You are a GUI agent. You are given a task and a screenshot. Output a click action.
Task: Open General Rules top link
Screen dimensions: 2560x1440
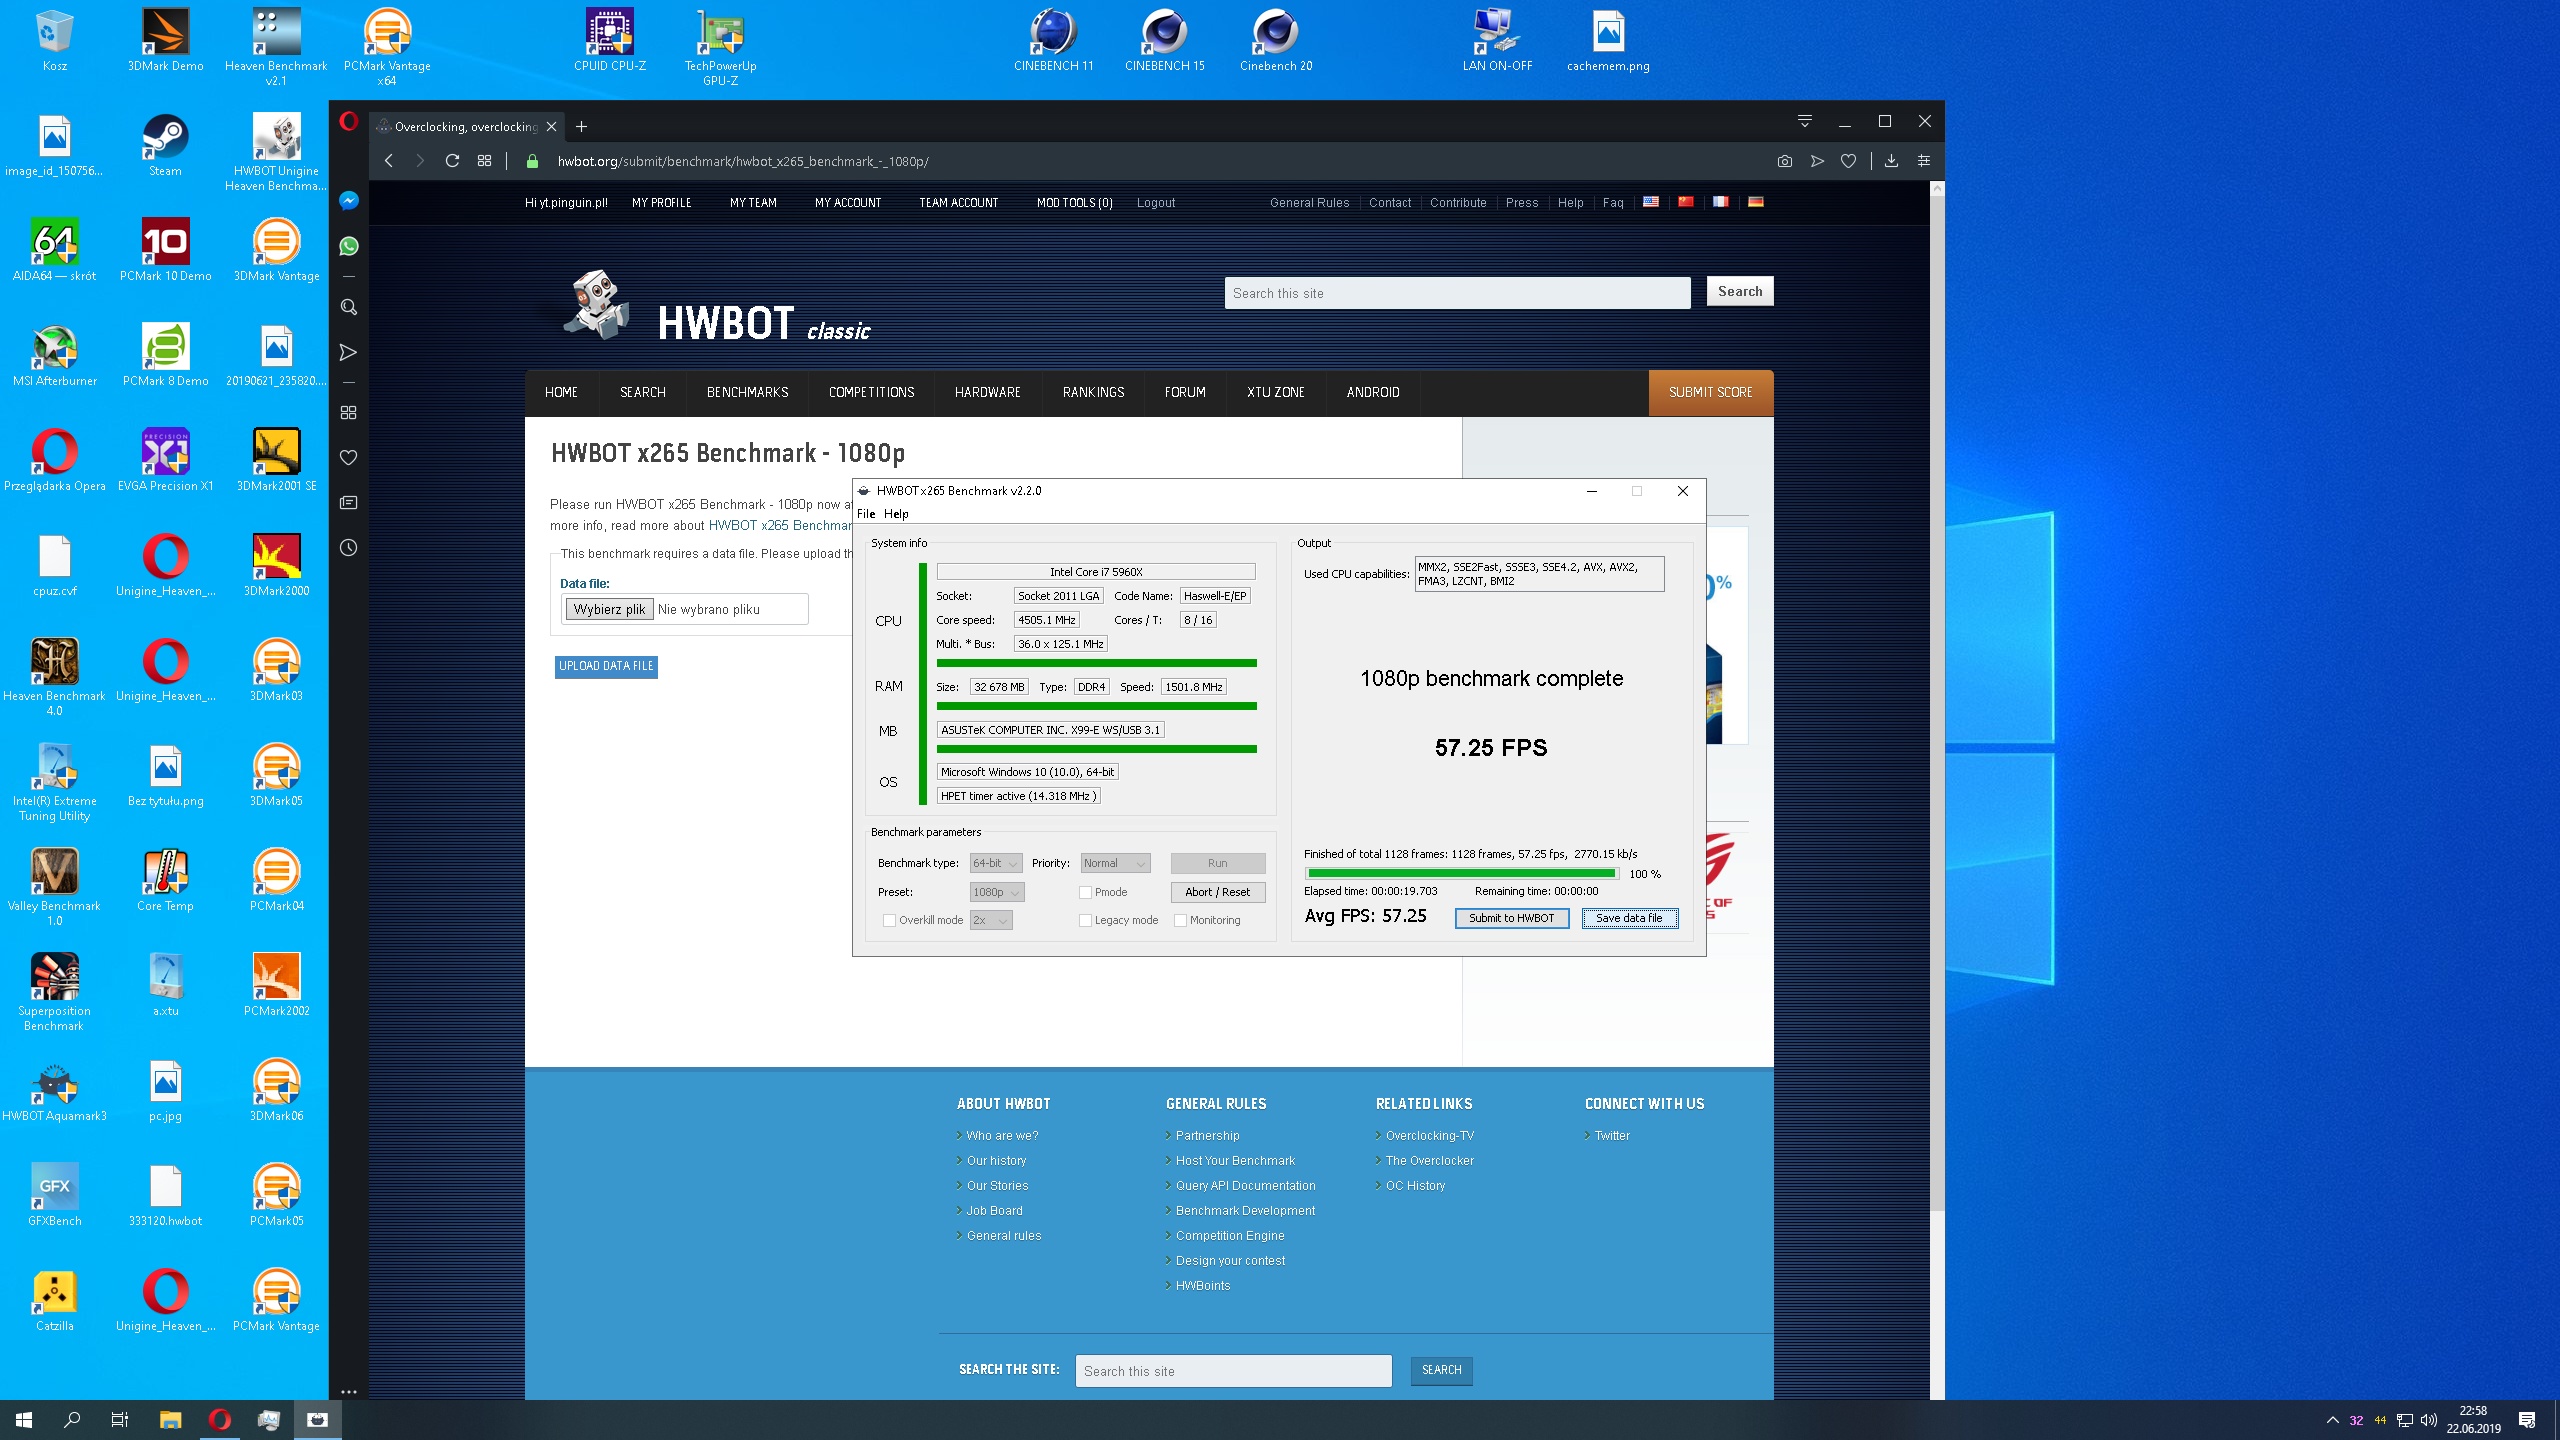1309,203
